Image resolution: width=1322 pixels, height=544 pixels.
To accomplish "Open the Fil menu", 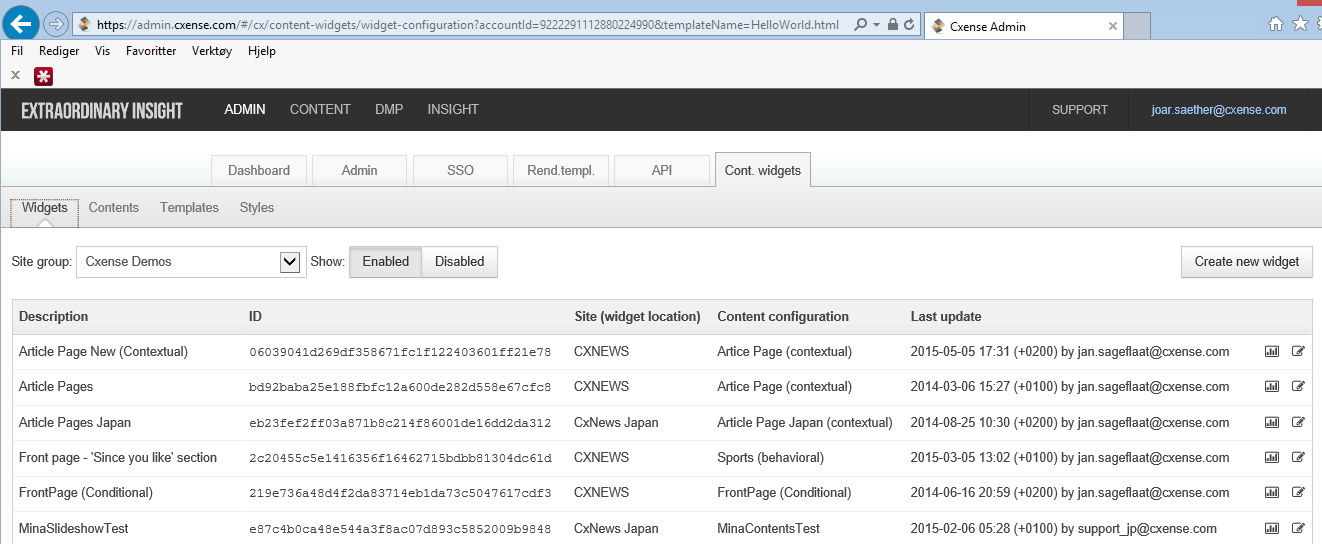I will coord(17,51).
